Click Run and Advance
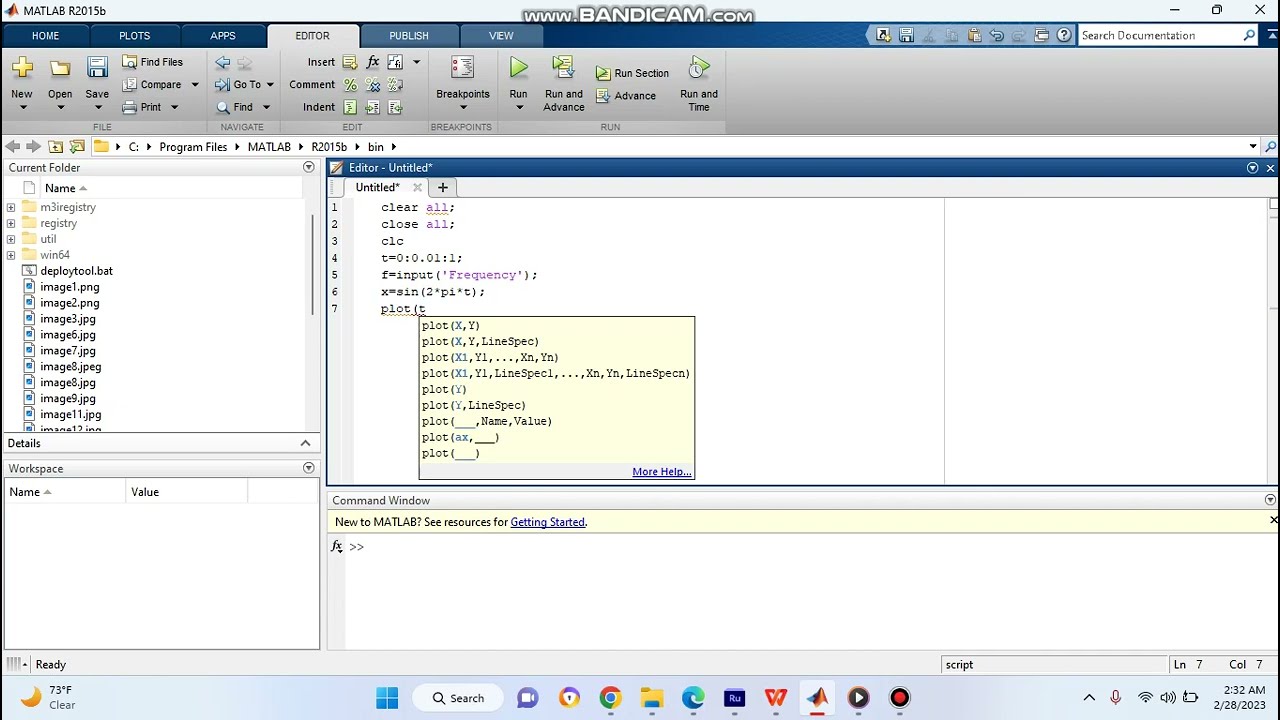The image size is (1280, 720). (x=564, y=83)
